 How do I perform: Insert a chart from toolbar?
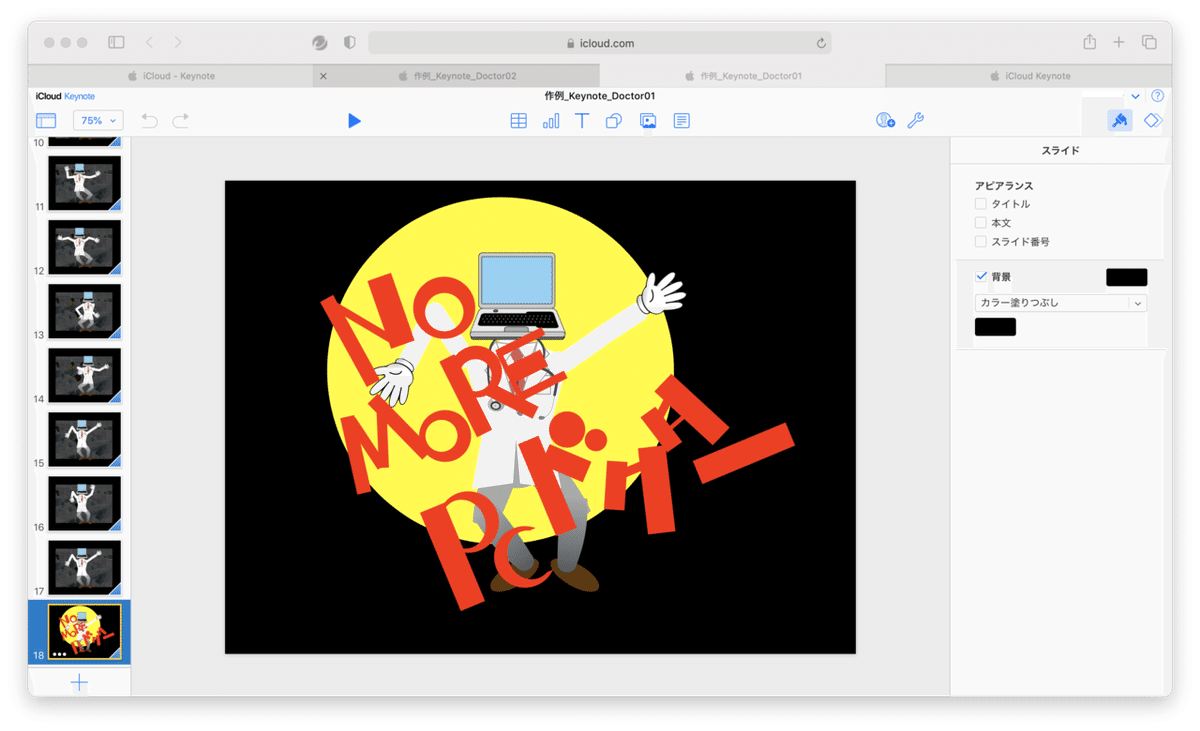[x=551, y=120]
